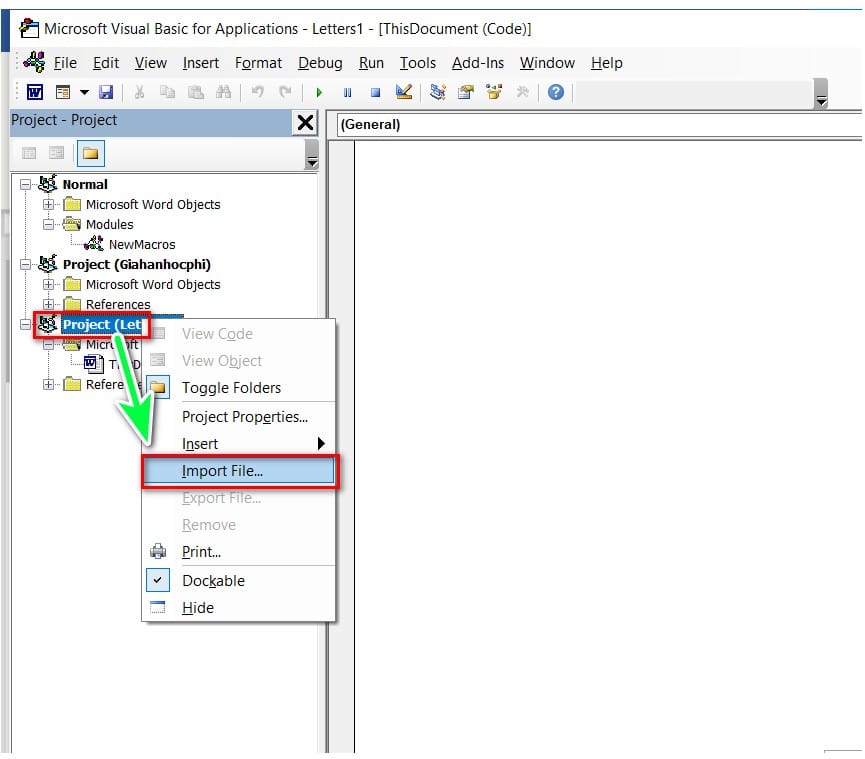
Task: Open the Debug menu
Action: pyautogui.click(x=320, y=63)
